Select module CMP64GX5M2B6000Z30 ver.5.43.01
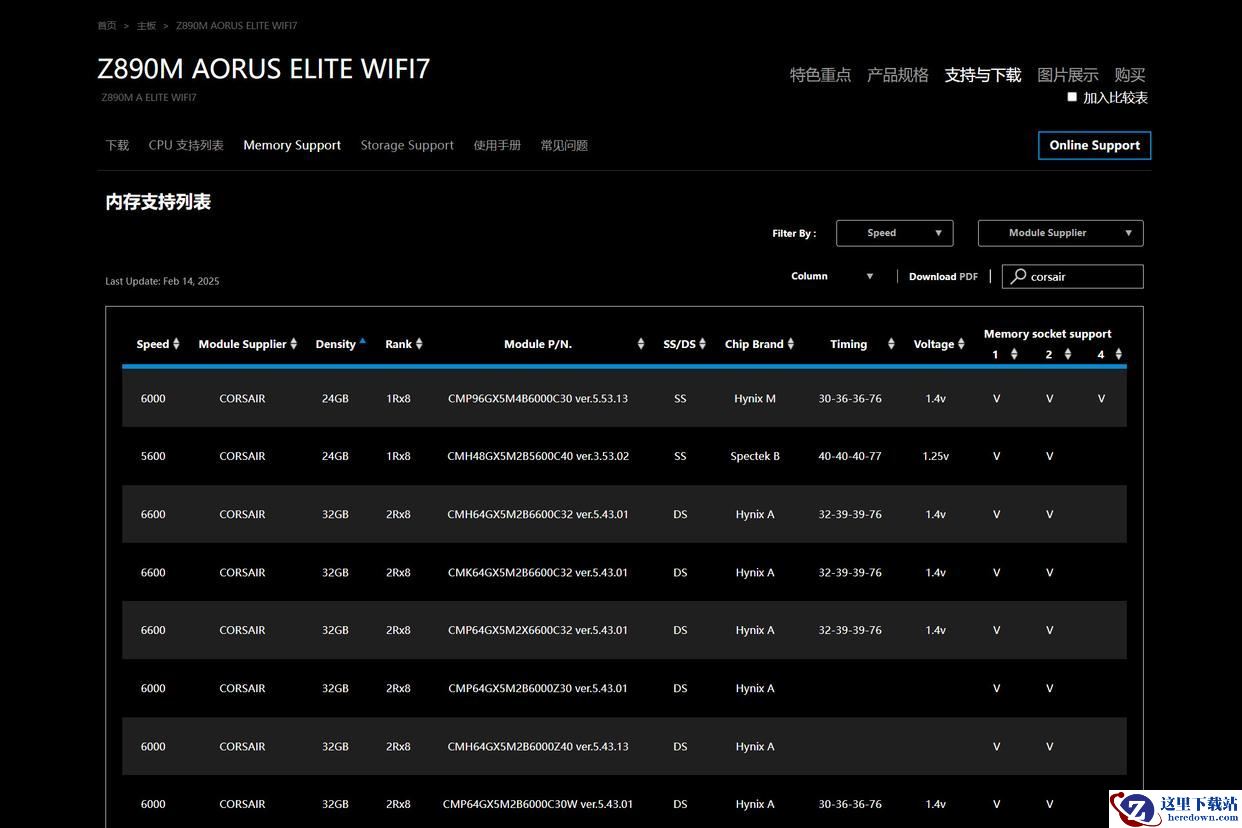 click(538, 688)
